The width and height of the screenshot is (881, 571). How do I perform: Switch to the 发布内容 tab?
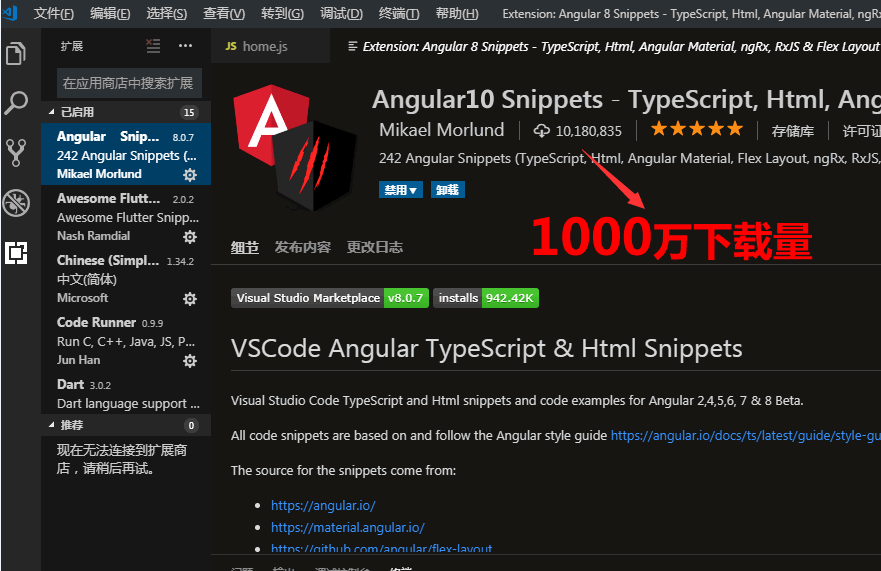click(x=303, y=247)
